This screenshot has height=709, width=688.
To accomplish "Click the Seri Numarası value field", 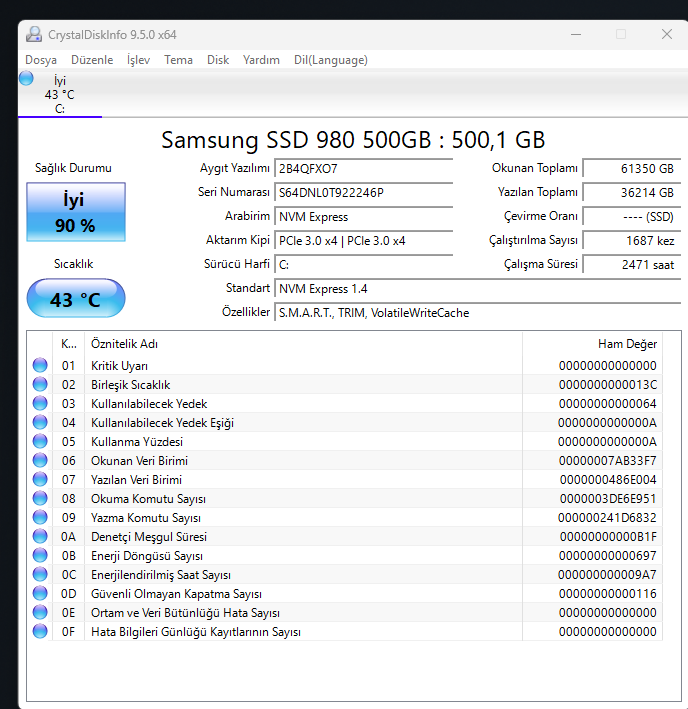I will point(363,192).
